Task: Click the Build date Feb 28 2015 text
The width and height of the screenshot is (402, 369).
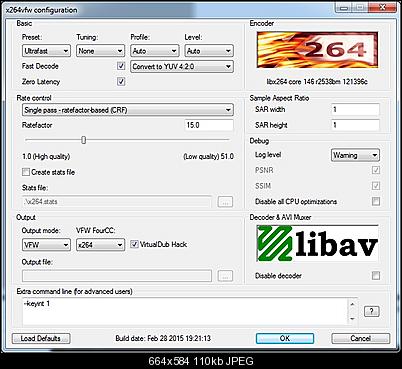Action: pos(163,338)
